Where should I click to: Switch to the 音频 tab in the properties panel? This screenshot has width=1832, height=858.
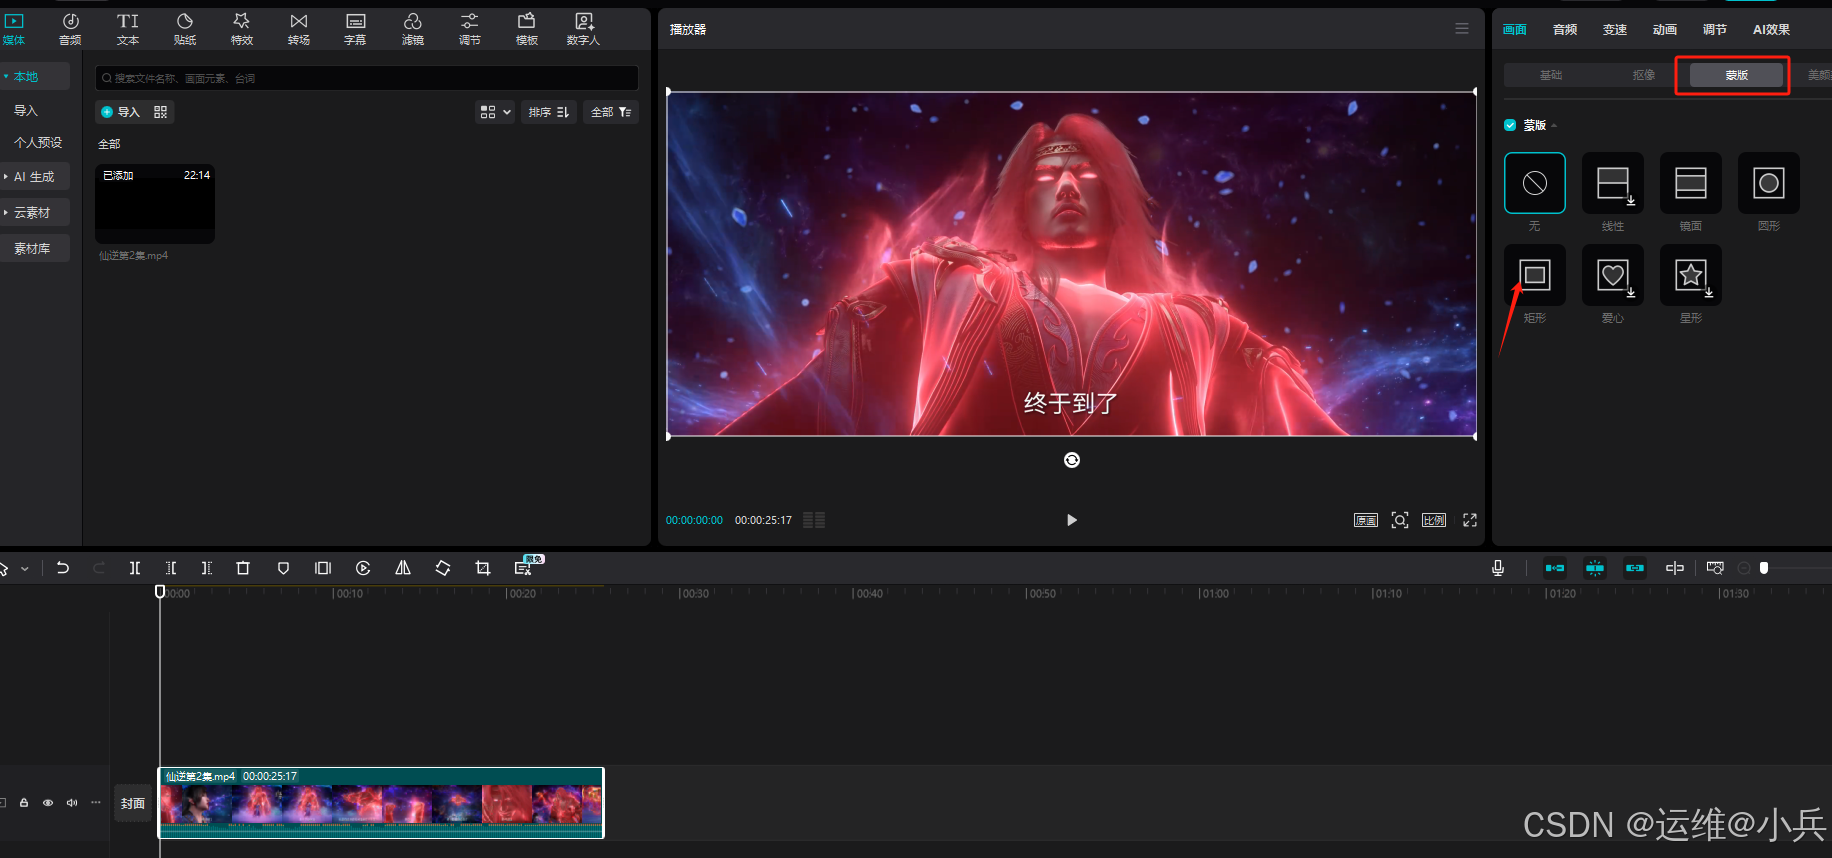(x=1565, y=30)
